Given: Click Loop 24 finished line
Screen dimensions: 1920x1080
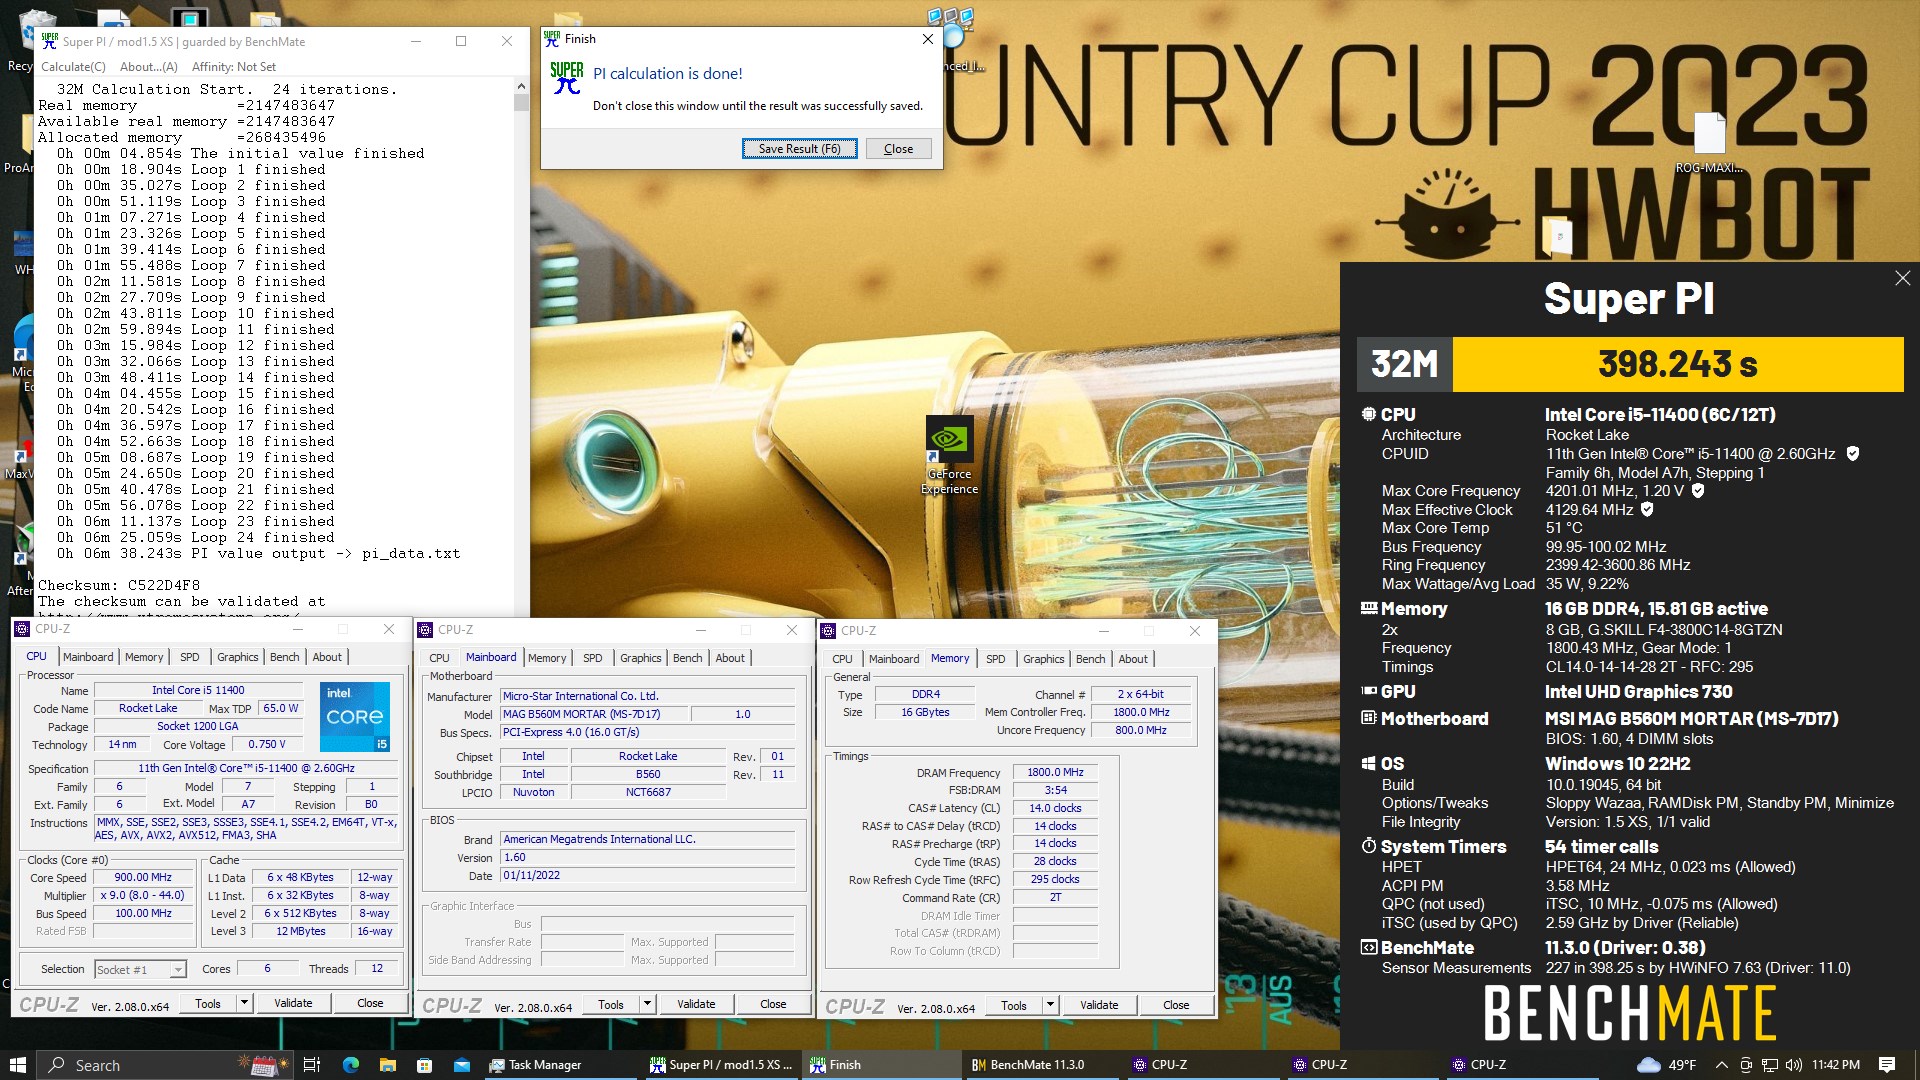Looking at the screenshot, I should 196,537.
